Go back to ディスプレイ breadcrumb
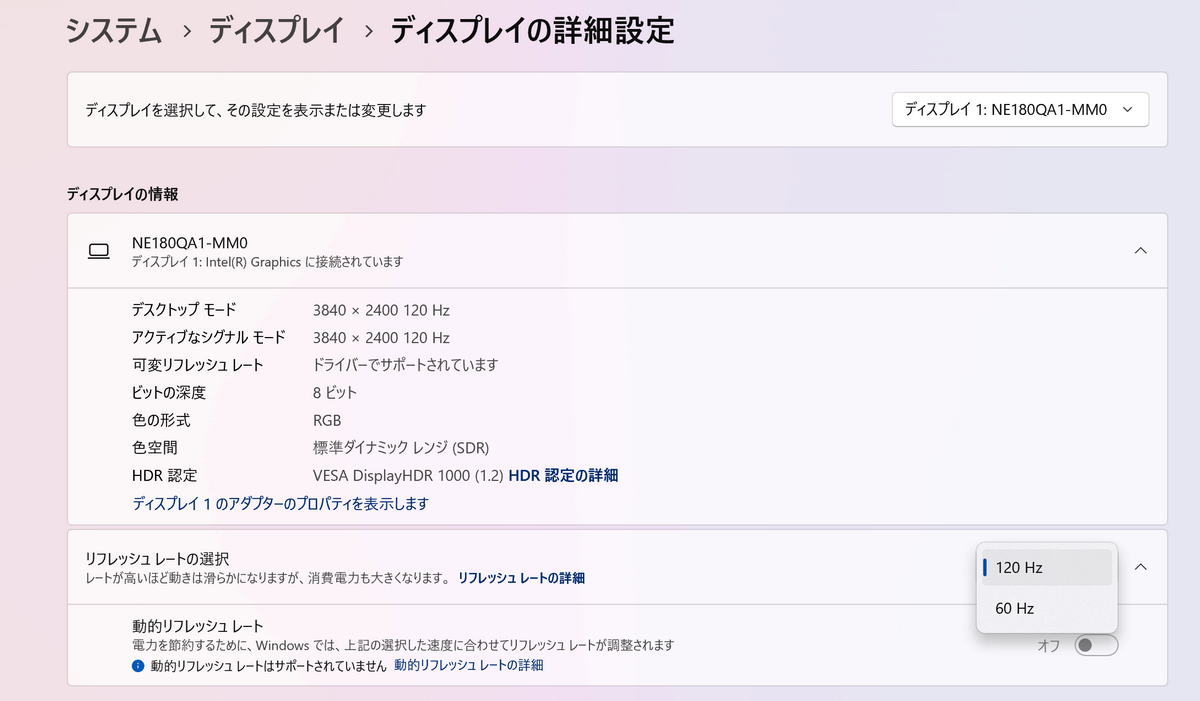Screen dimensions: 1200x701 [x=276, y=31]
